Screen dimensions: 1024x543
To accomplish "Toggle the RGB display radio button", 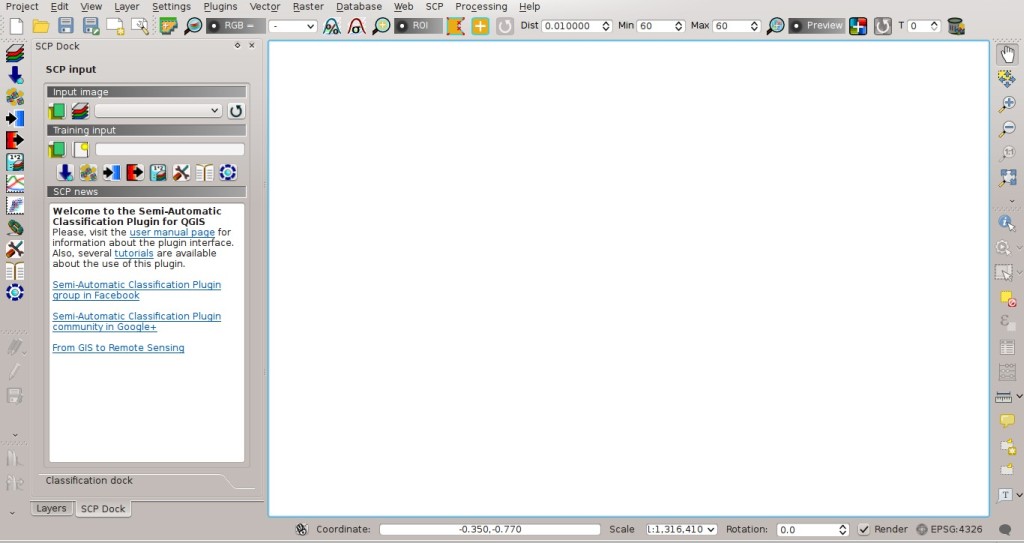I will [234, 25].
